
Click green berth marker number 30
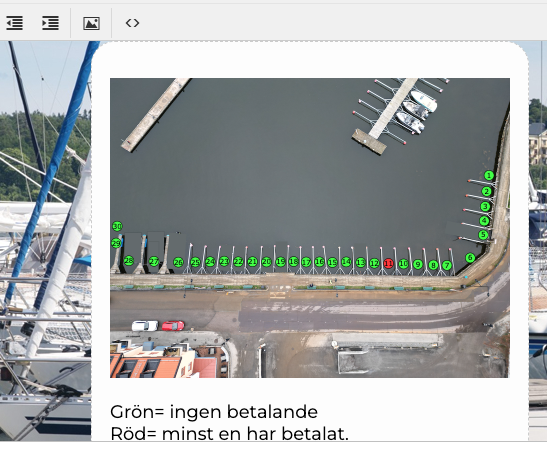click(x=117, y=226)
